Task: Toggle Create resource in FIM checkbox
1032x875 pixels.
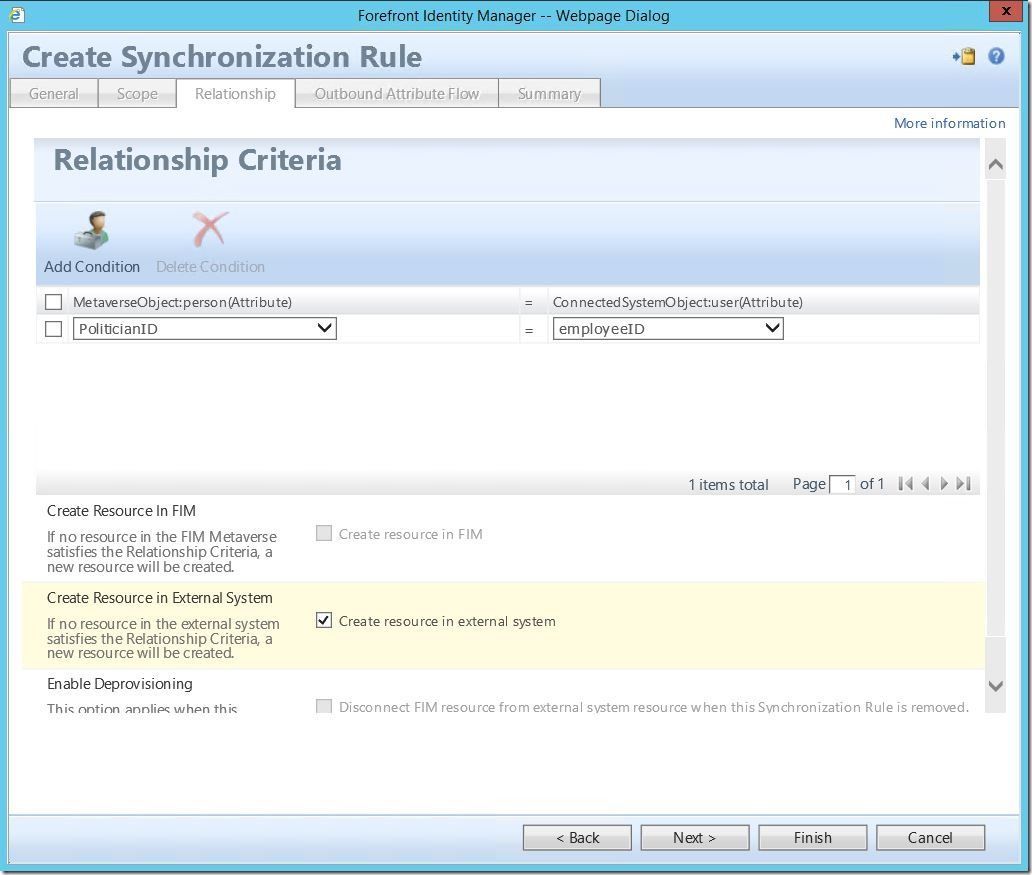Action: [324, 533]
